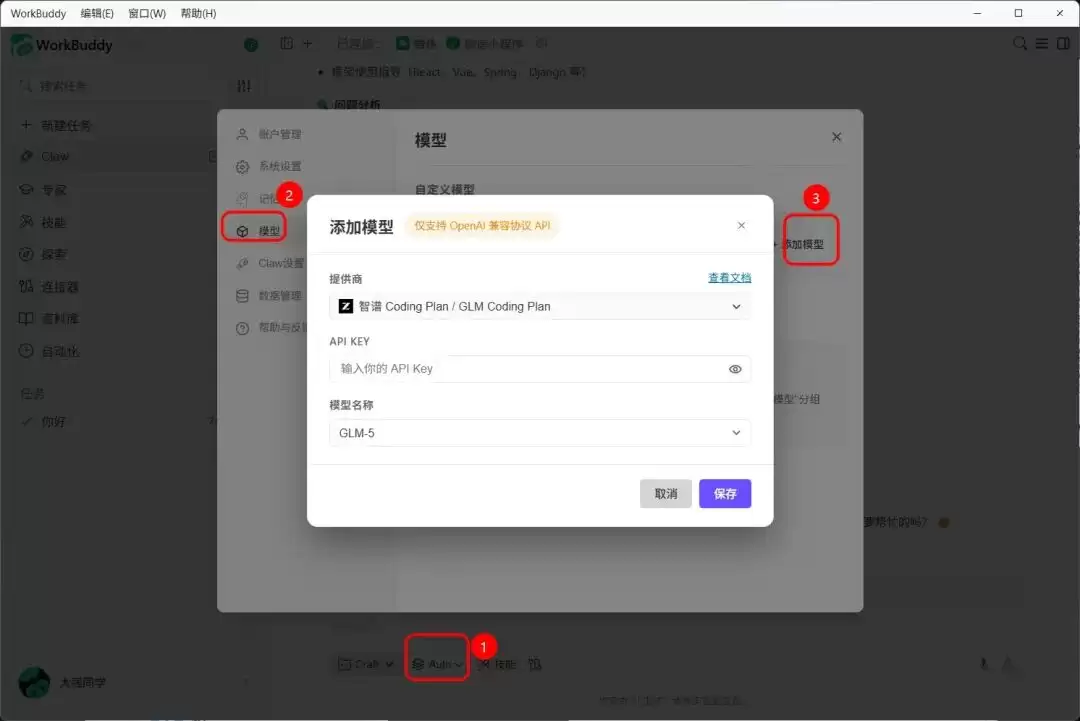Open 数据管理 in the settings sidebar
This screenshot has width=1080, height=721.
(269, 295)
